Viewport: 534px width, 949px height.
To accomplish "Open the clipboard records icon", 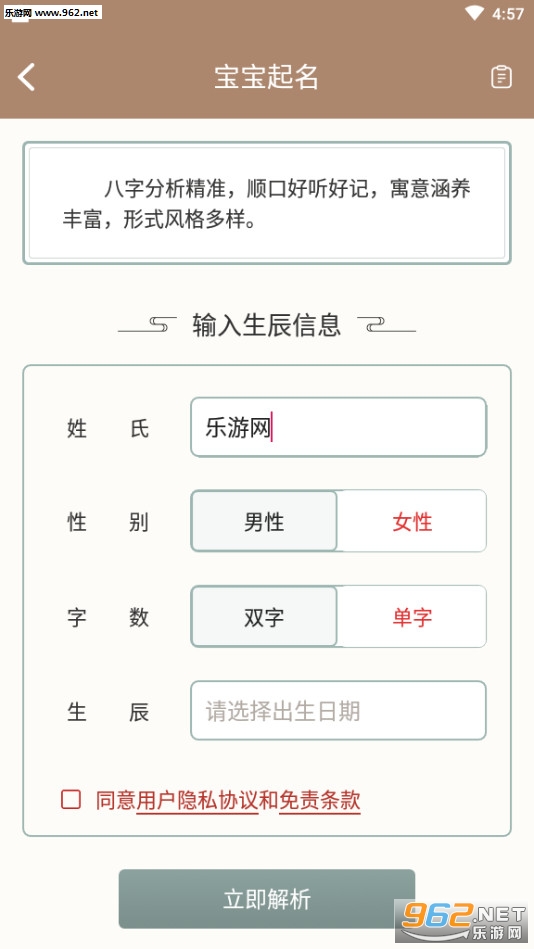I will coord(501,77).
